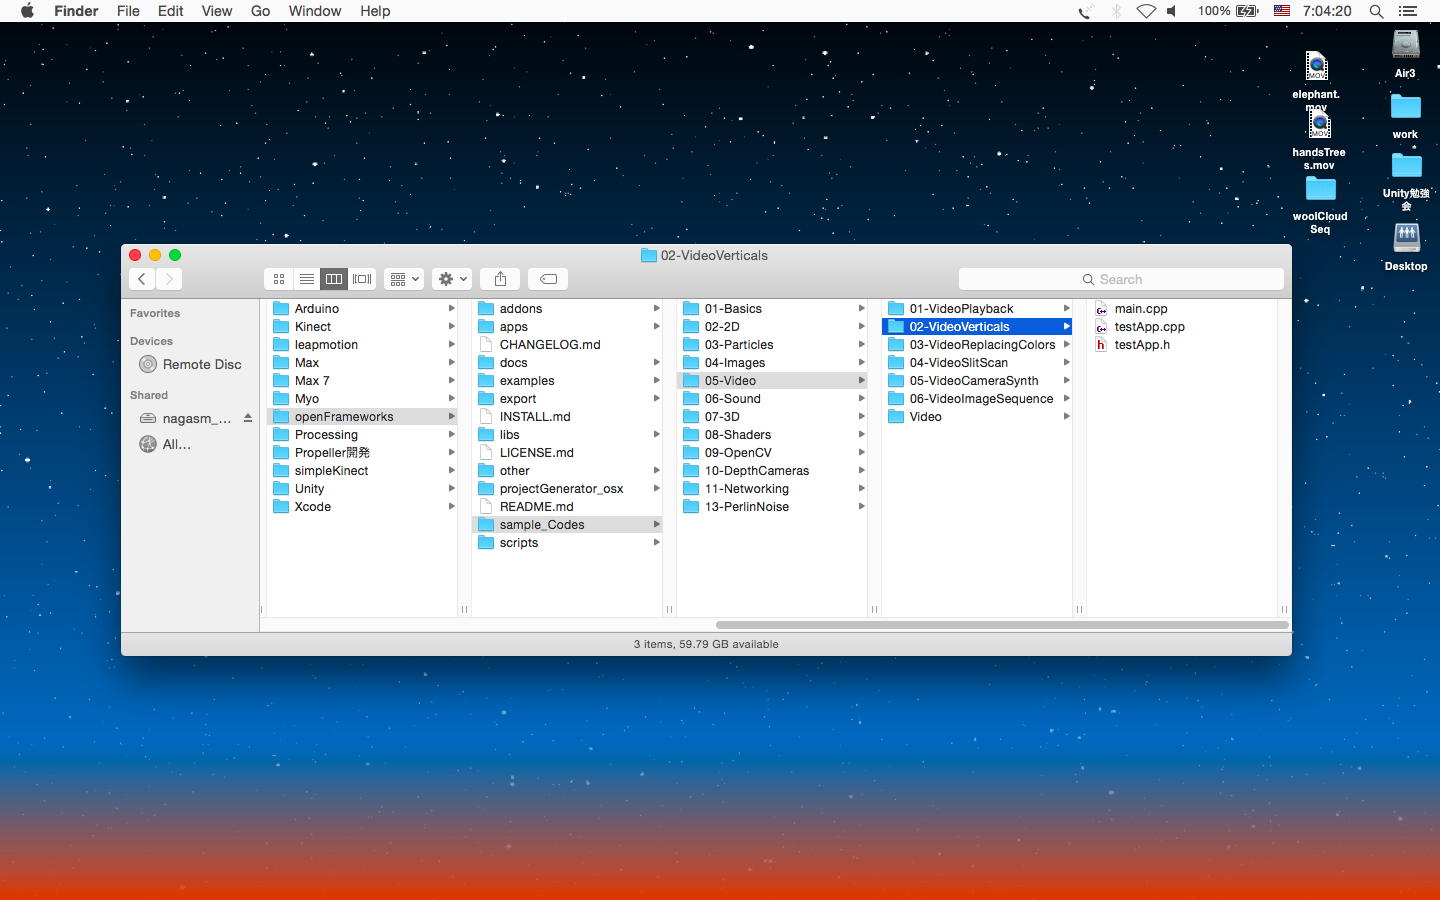Open the File menu
The image size is (1440, 900).
128,11
